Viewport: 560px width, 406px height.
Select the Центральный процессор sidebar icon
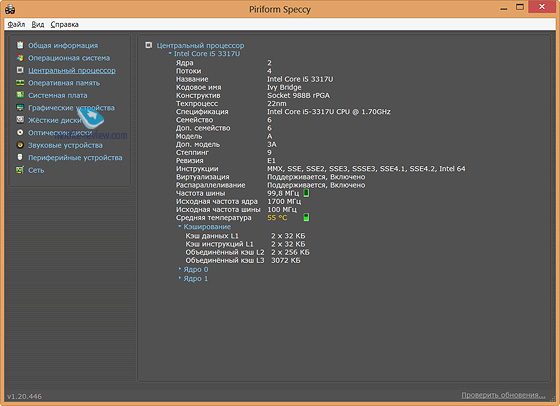click(20, 70)
